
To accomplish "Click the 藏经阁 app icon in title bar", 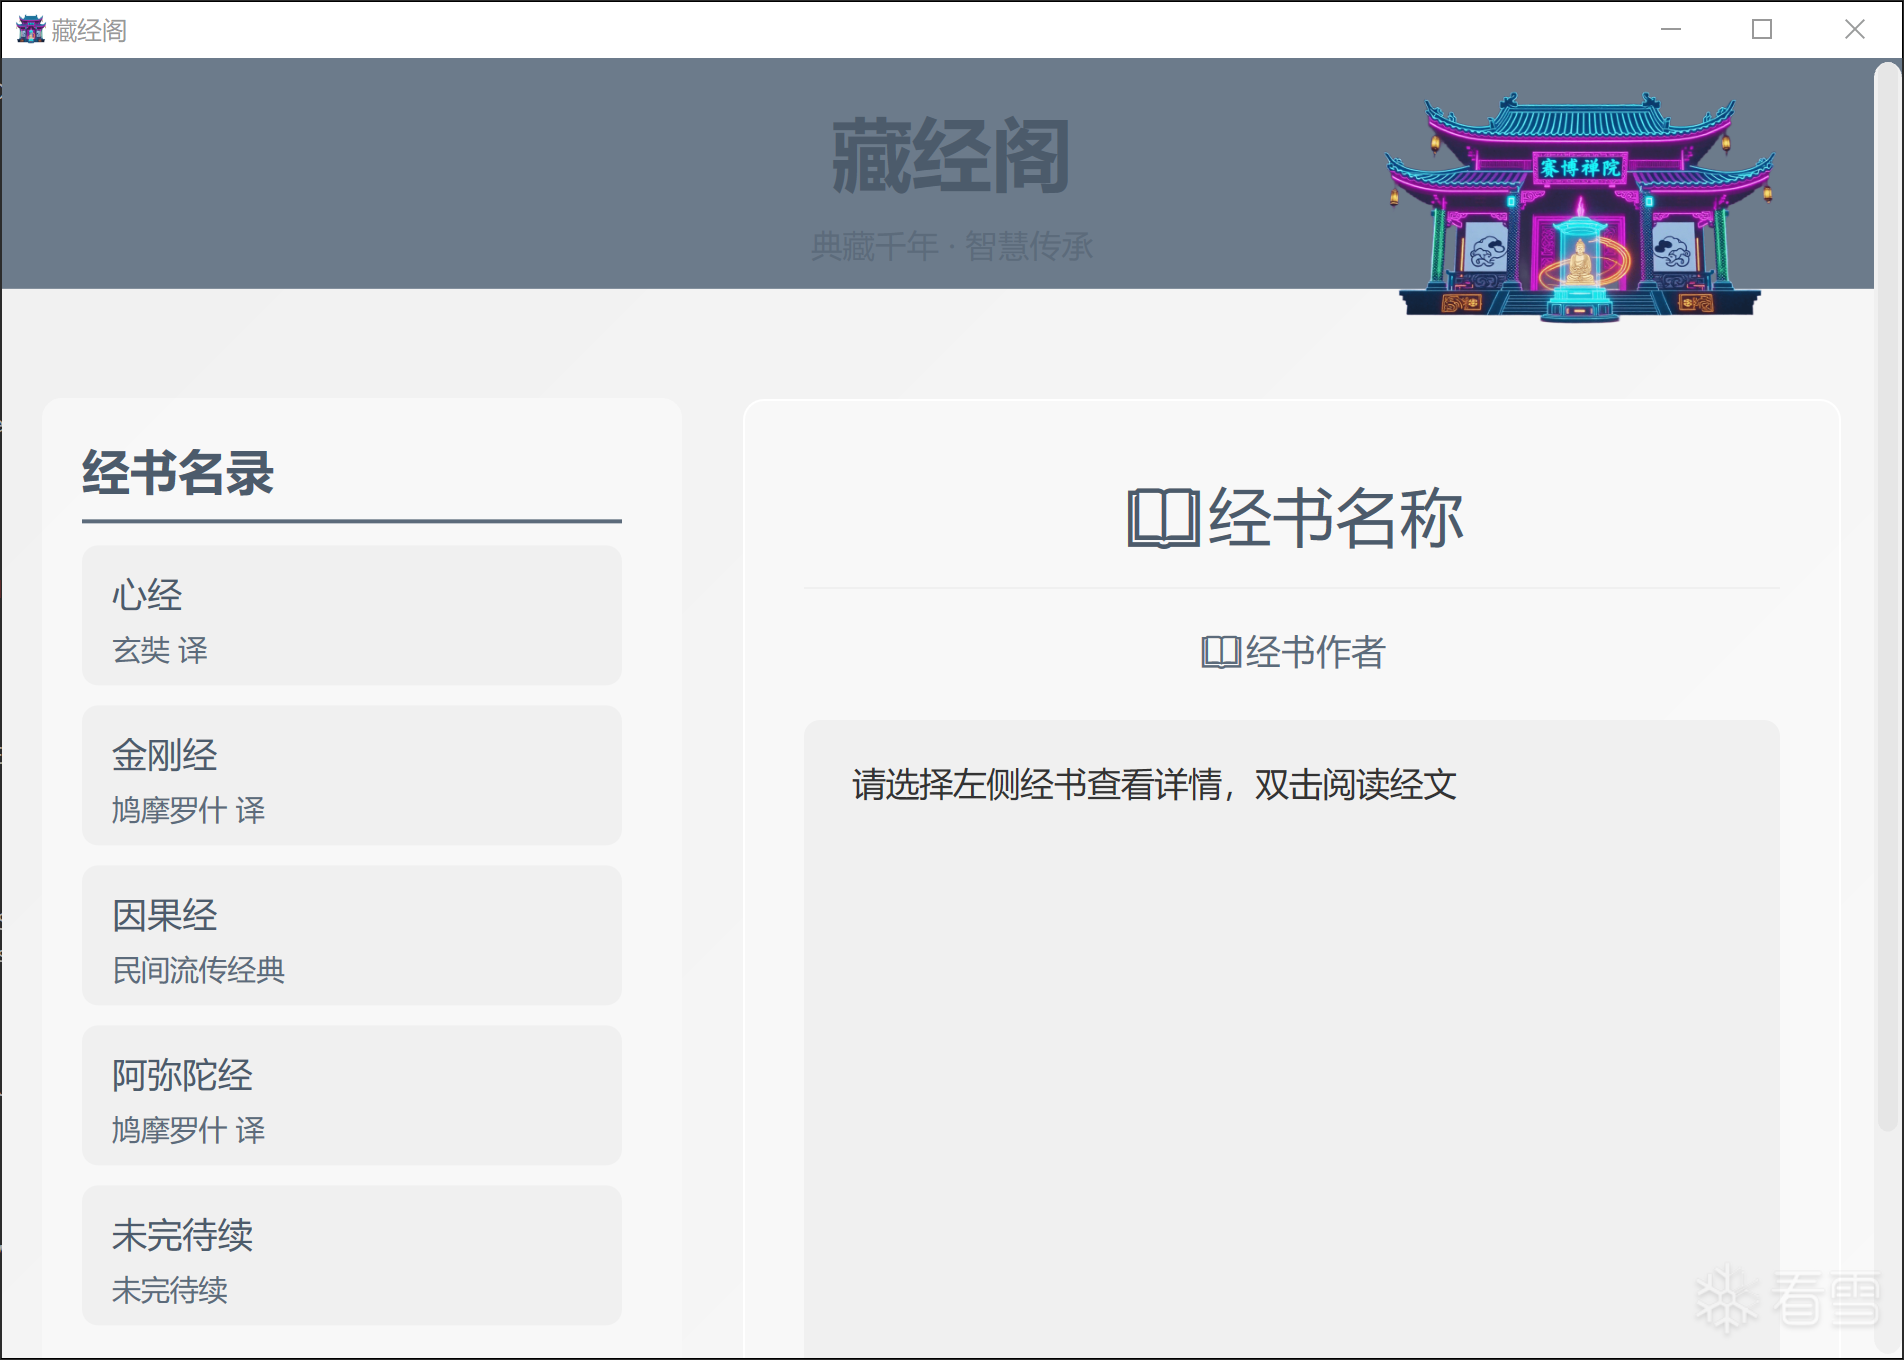I will [x=30, y=30].
